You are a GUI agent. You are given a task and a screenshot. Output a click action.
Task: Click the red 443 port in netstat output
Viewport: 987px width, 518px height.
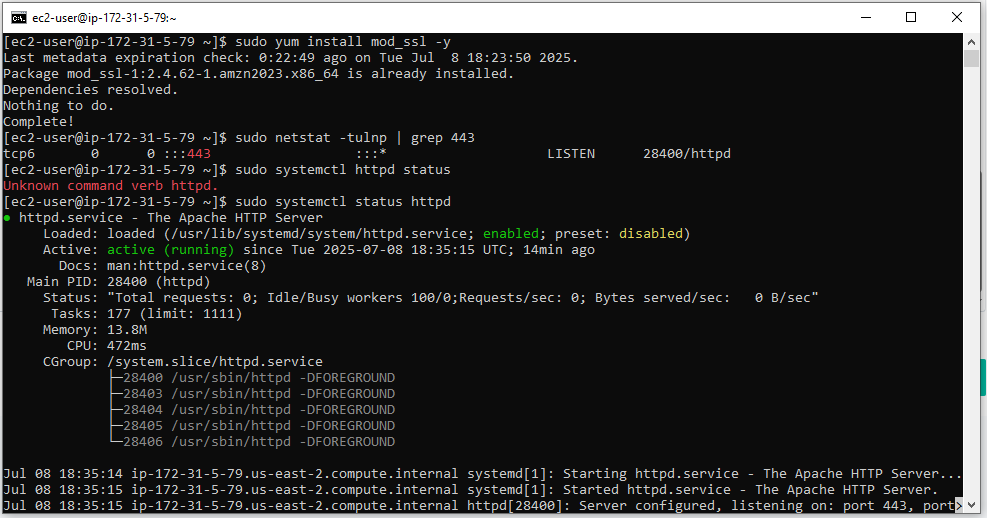click(199, 154)
